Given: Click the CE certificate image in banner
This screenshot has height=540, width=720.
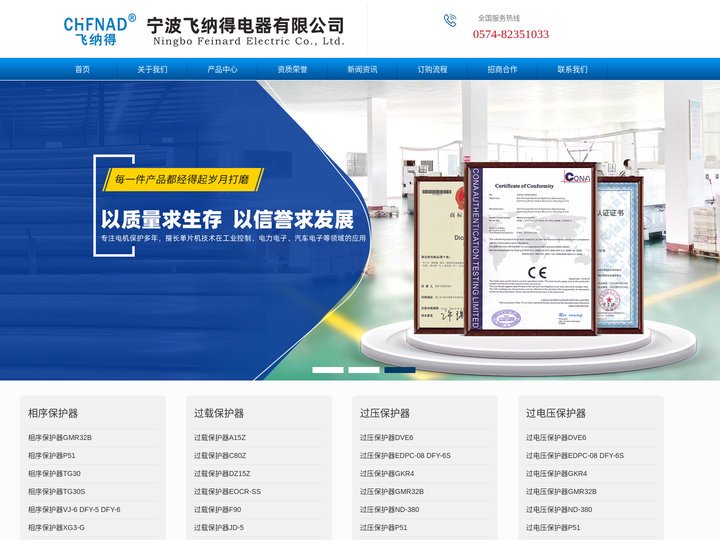Looking at the screenshot, I should coord(530,248).
